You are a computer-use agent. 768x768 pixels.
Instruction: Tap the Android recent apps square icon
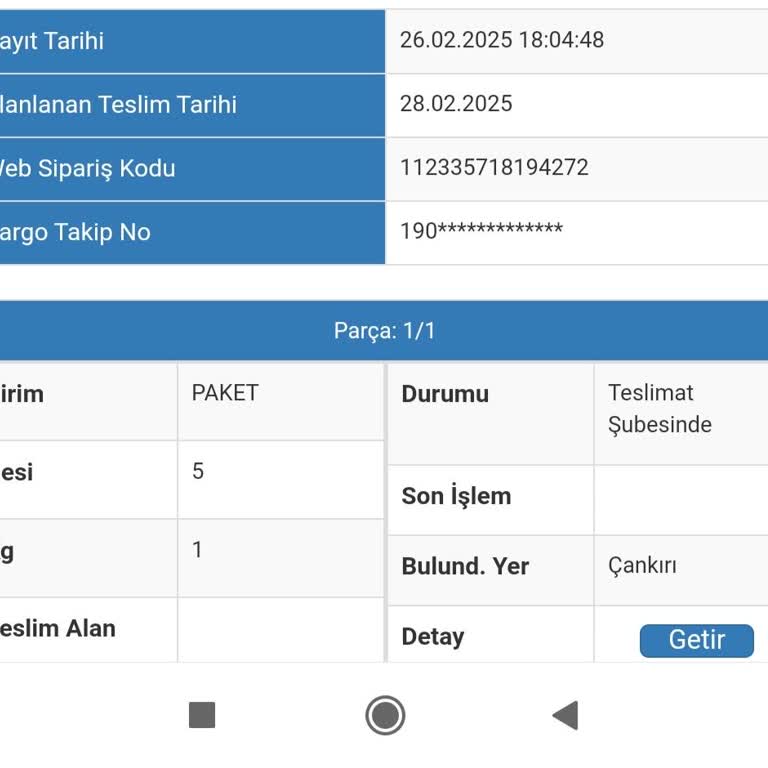point(202,715)
